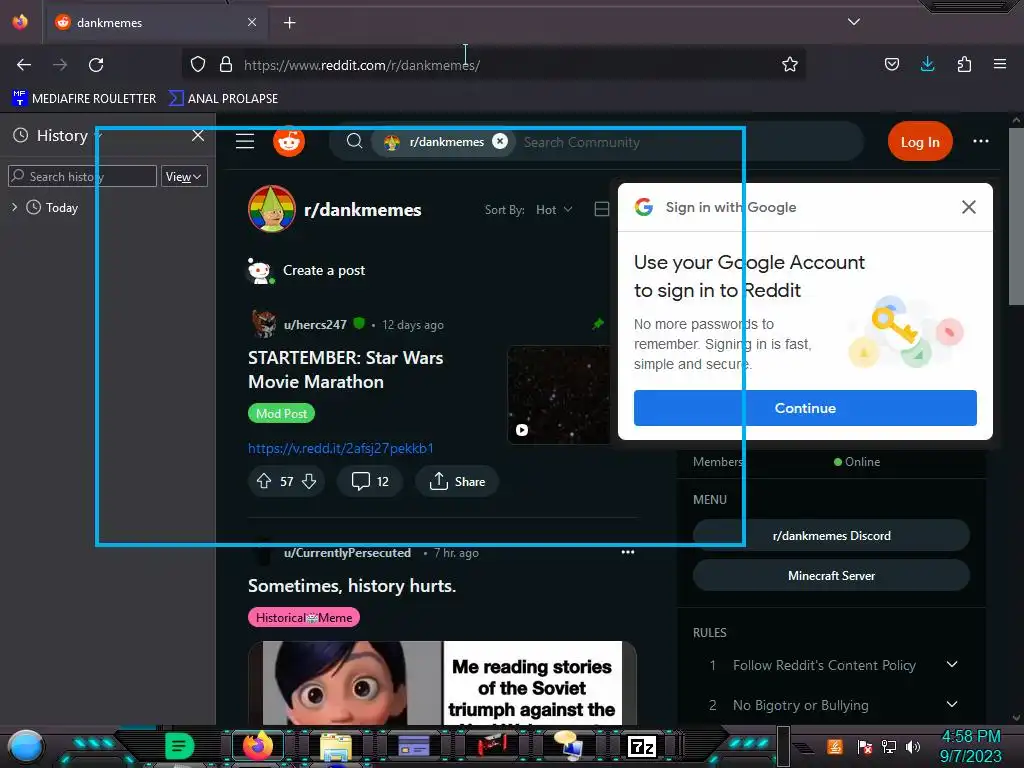Select the Mod Post flair
Image resolution: width=1024 pixels, height=768 pixels.
coord(281,413)
